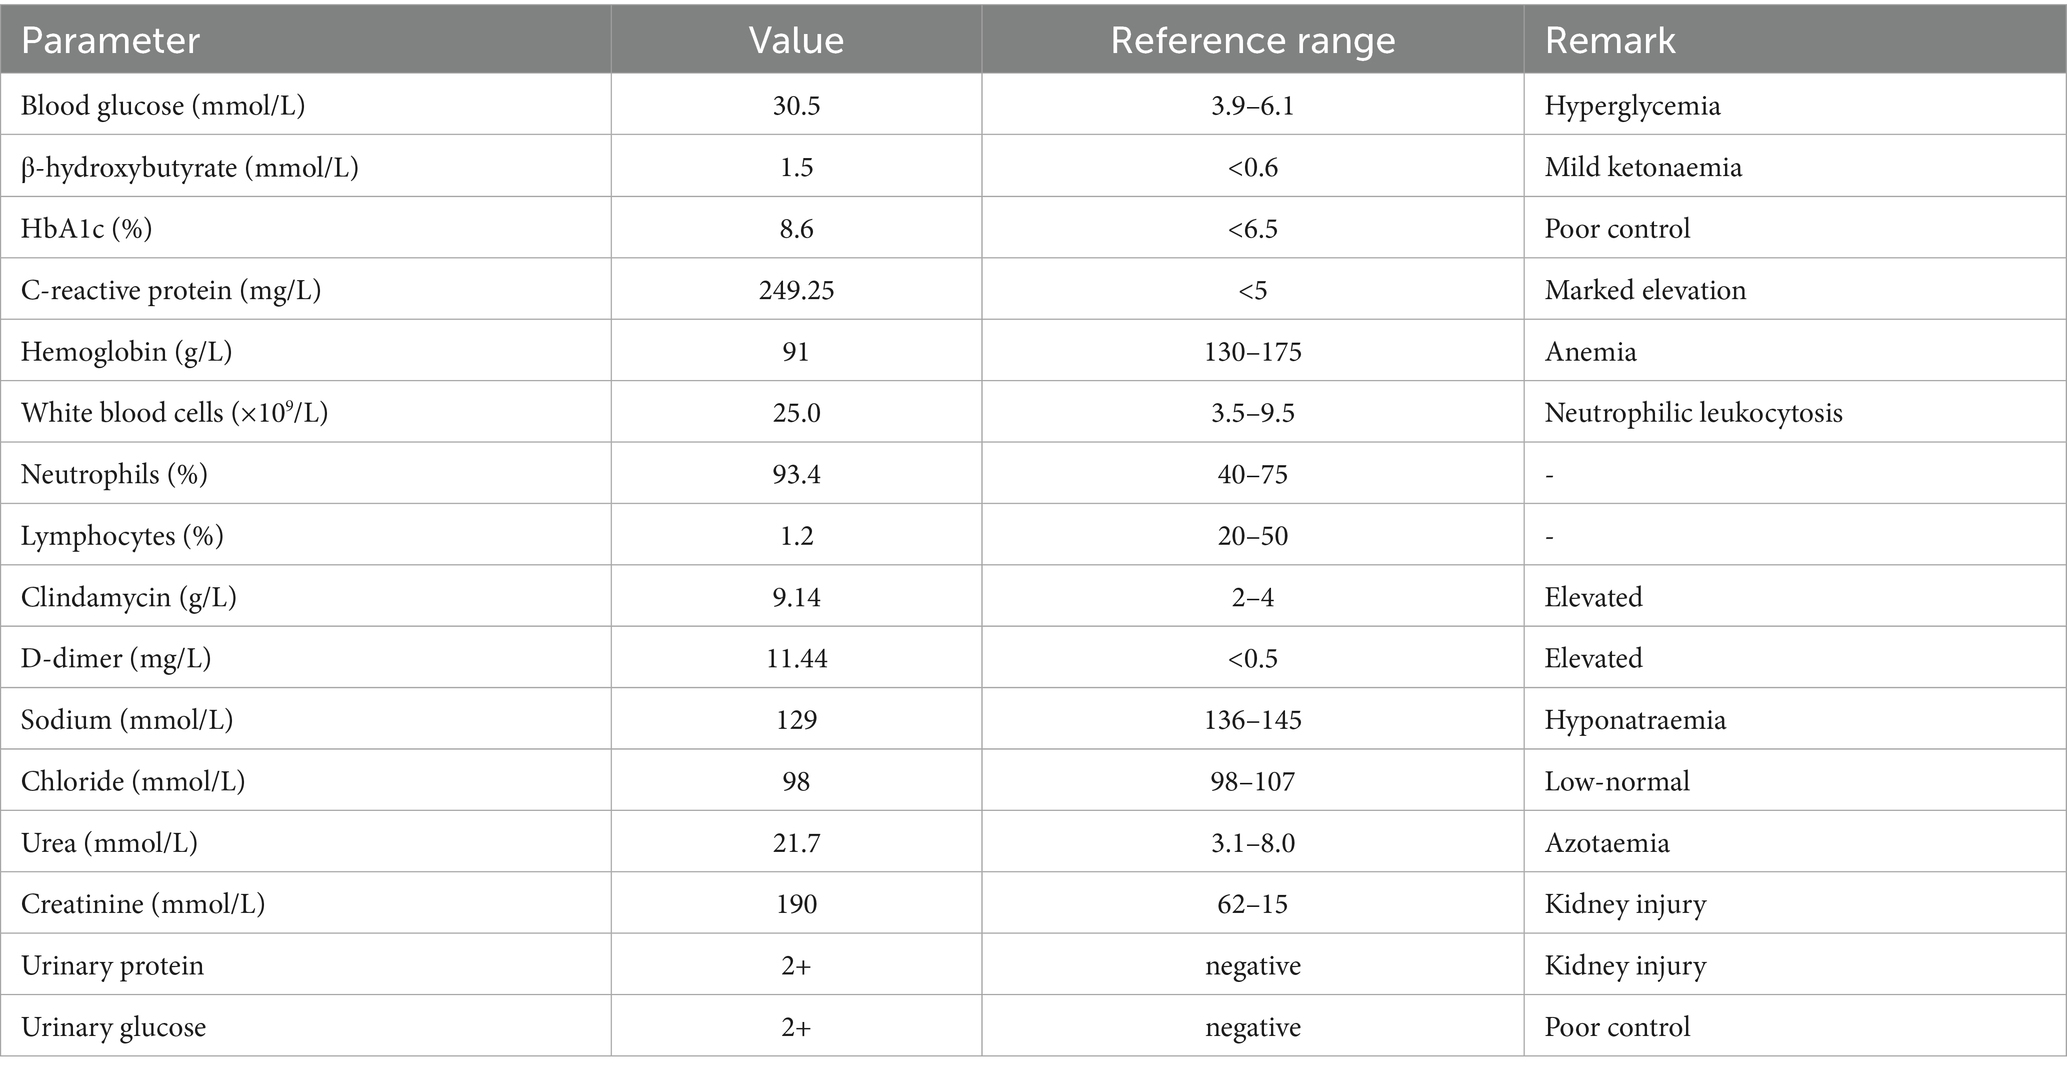The height and width of the screenshot is (1074, 2067).
Task: Click the Value column header
Action: [796, 40]
